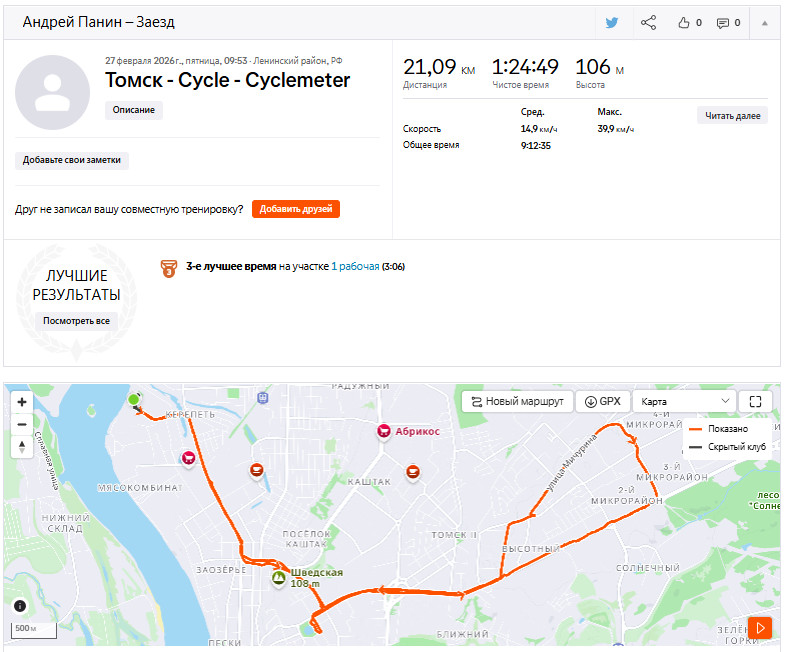This screenshot has width=793, height=652.
Task: Collapse the workout header panel arrow
Action: point(765,23)
